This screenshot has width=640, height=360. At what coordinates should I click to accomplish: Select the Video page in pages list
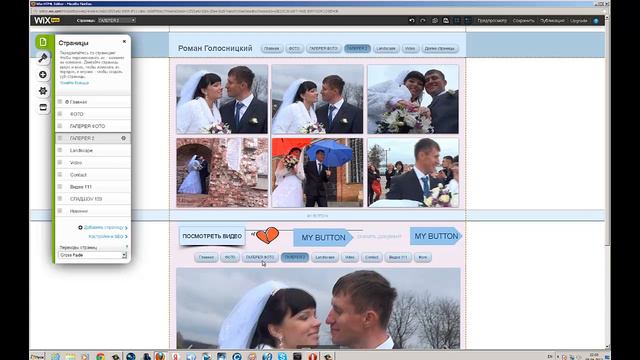[93, 162]
